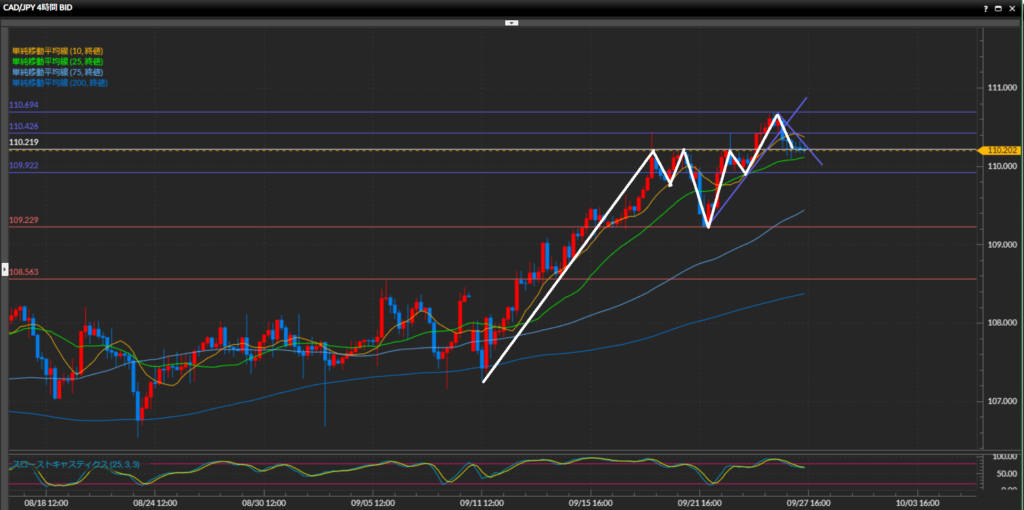Click the current price tag 110.202

point(1001,150)
